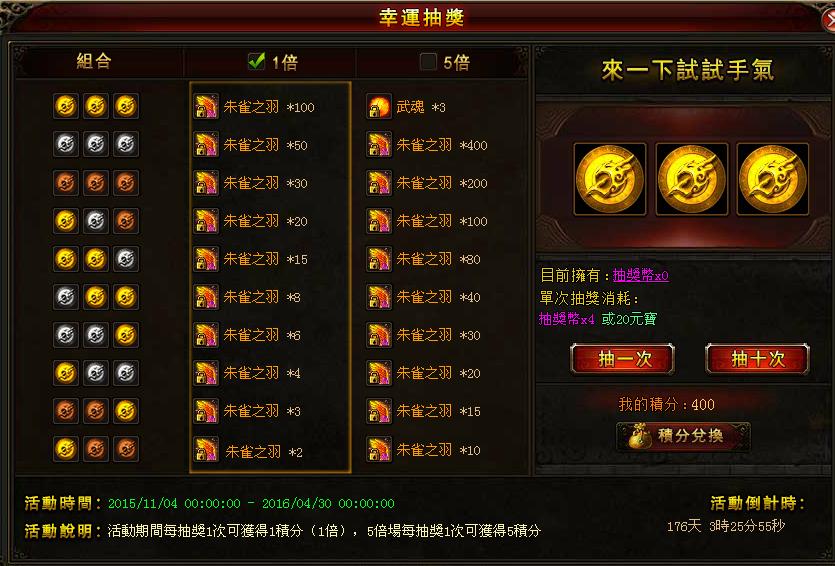
Task: Click the 武魂 *3 reward icon
Action: 379,106
